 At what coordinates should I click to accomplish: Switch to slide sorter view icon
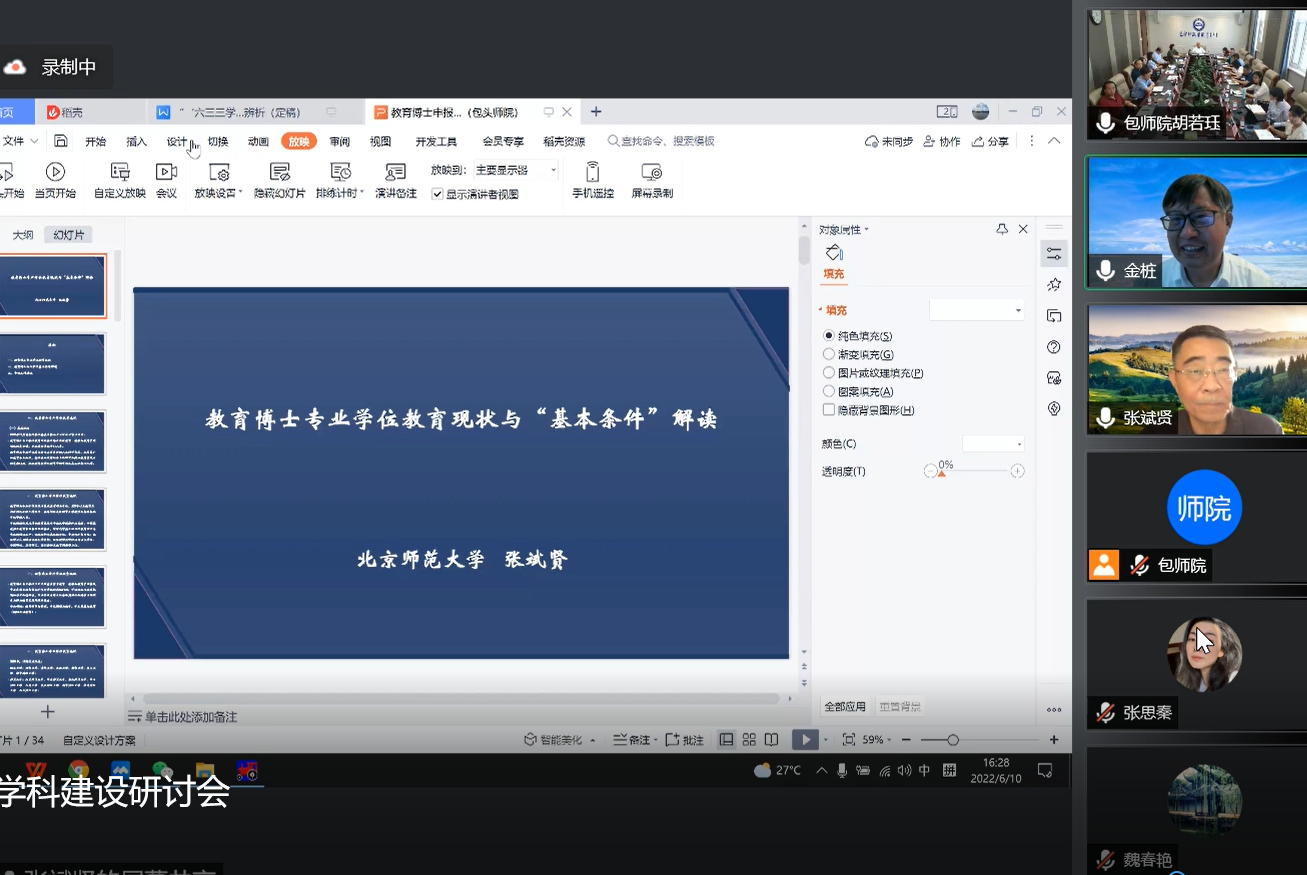(x=749, y=740)
